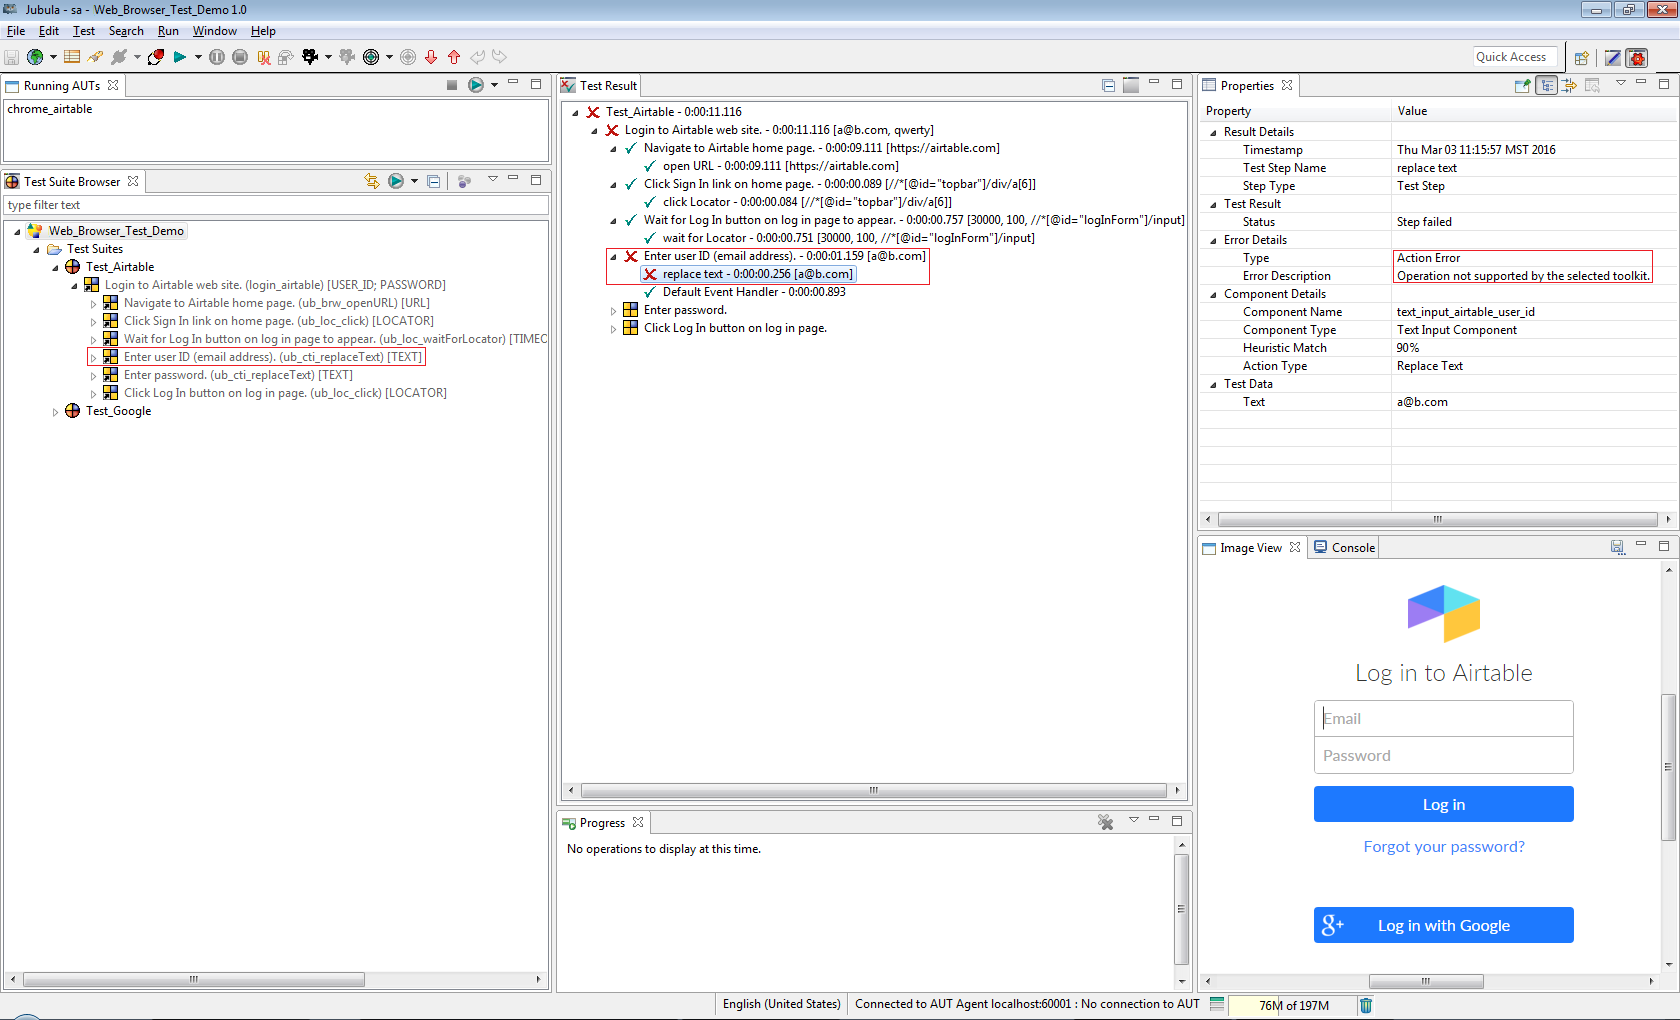Switch to the Console tab
1680x1020 pixels.
1344,547
